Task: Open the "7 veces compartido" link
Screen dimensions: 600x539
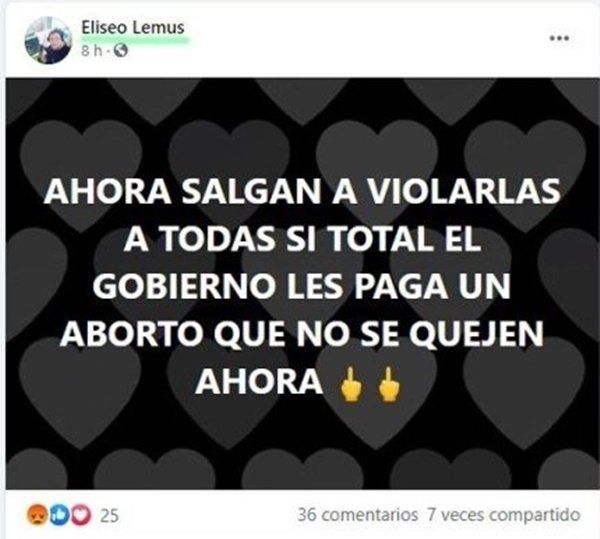Action: pyautogui.click(x=504, y=515)
